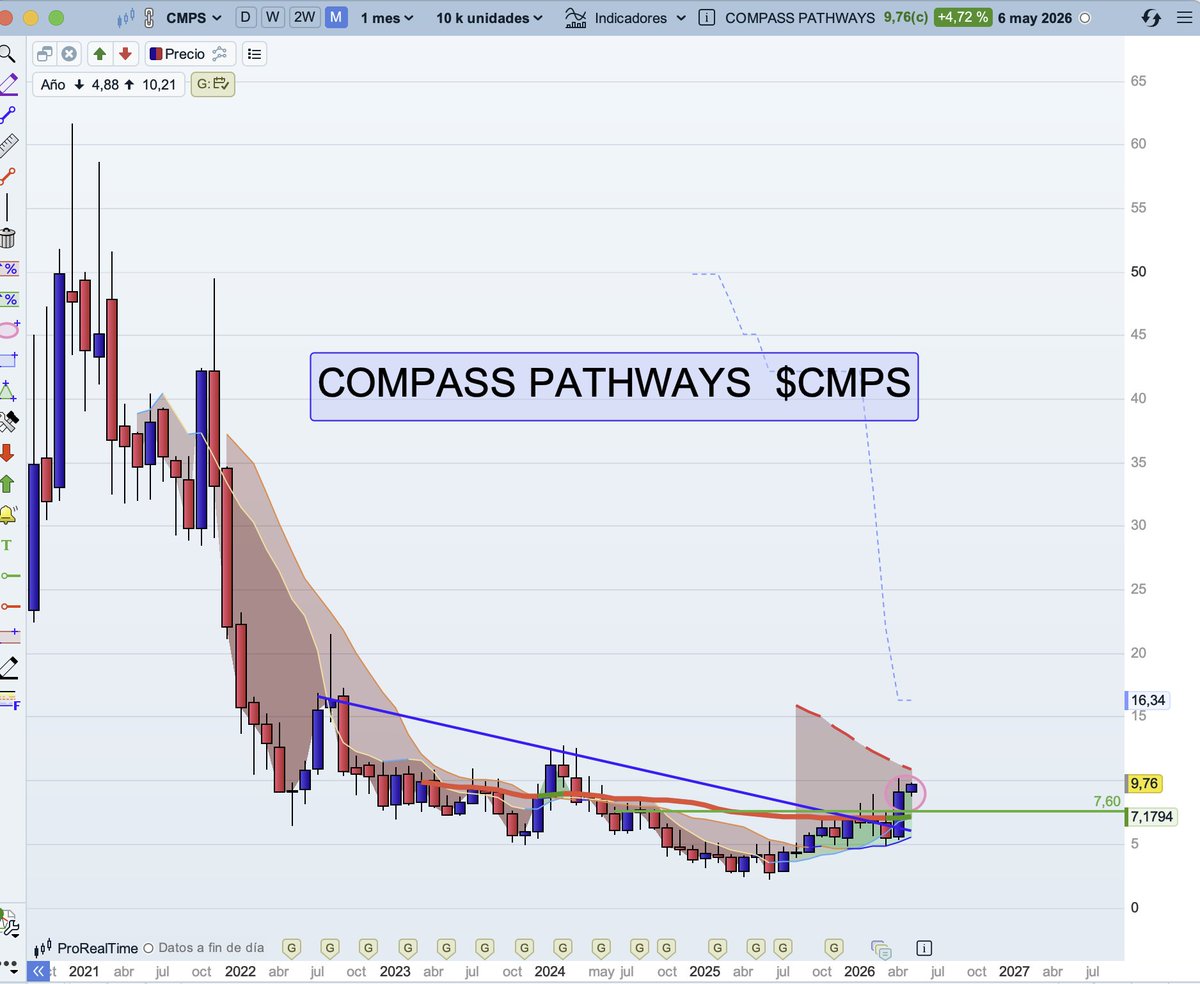This screenshot has height=984, width=1200.
Task: Click the up-down arrows sync icon top right
Action: pyautogui.click(x=1152, y=18)
